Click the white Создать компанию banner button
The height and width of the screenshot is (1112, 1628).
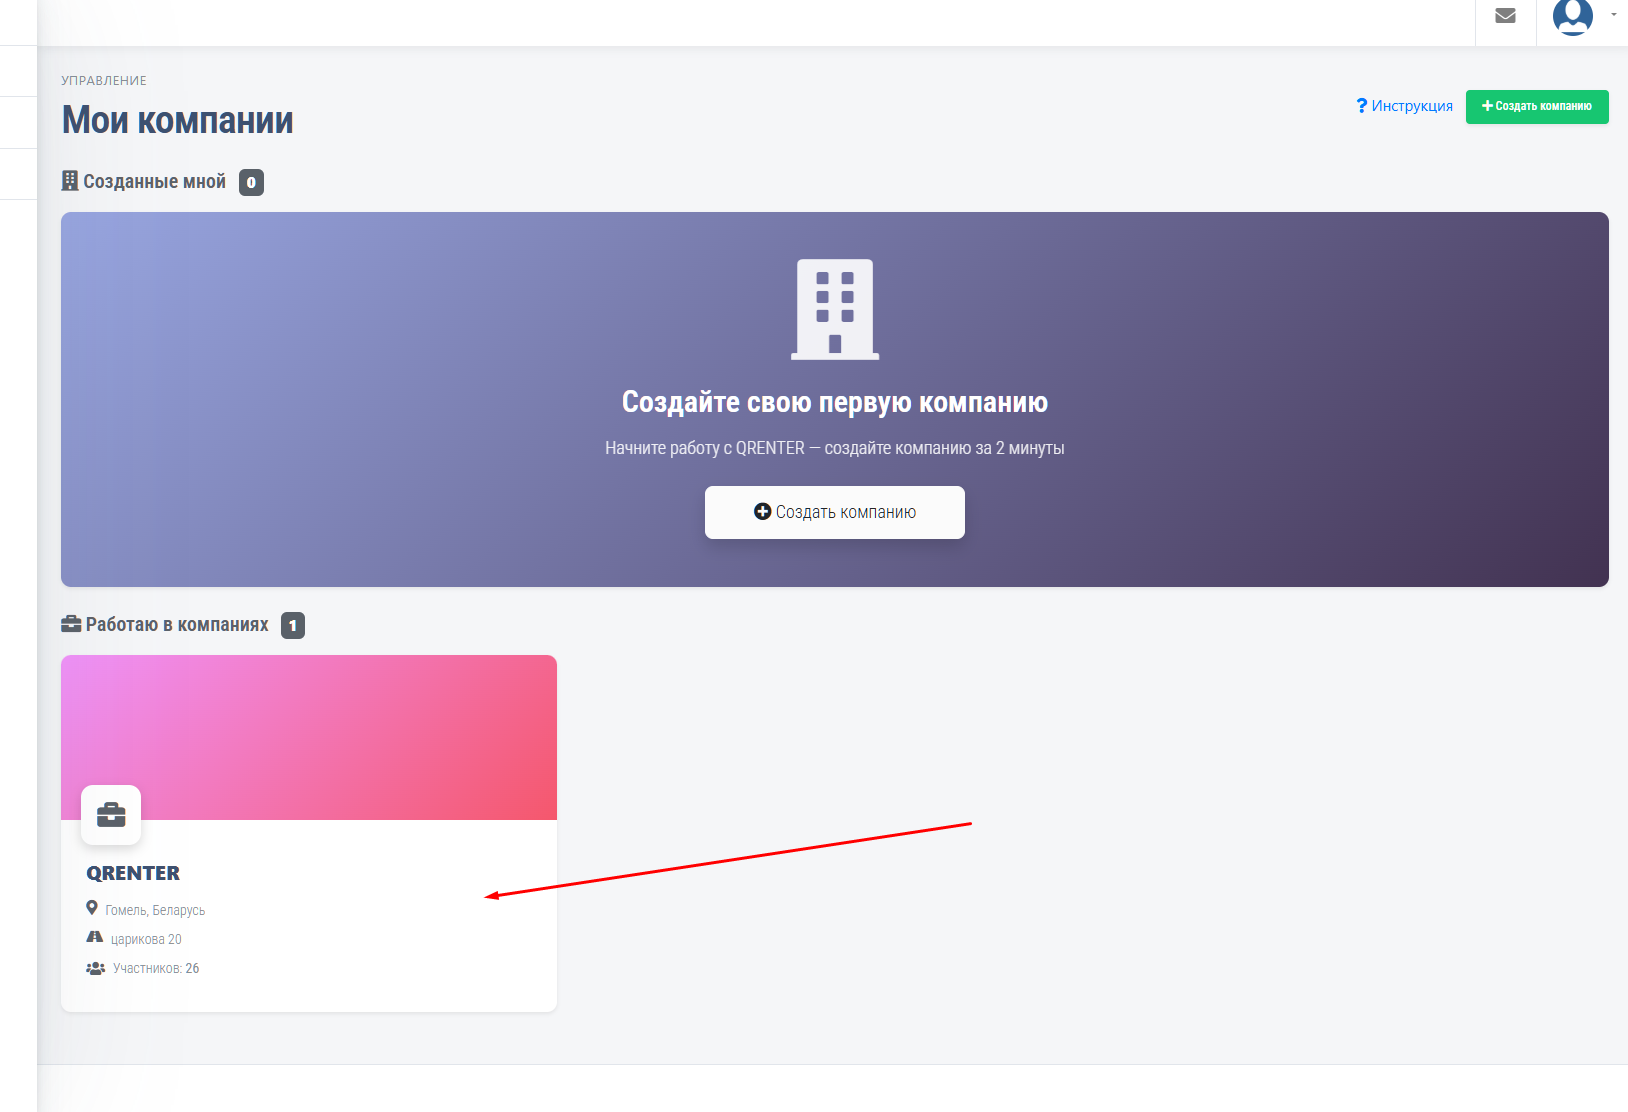click(835, 512)
